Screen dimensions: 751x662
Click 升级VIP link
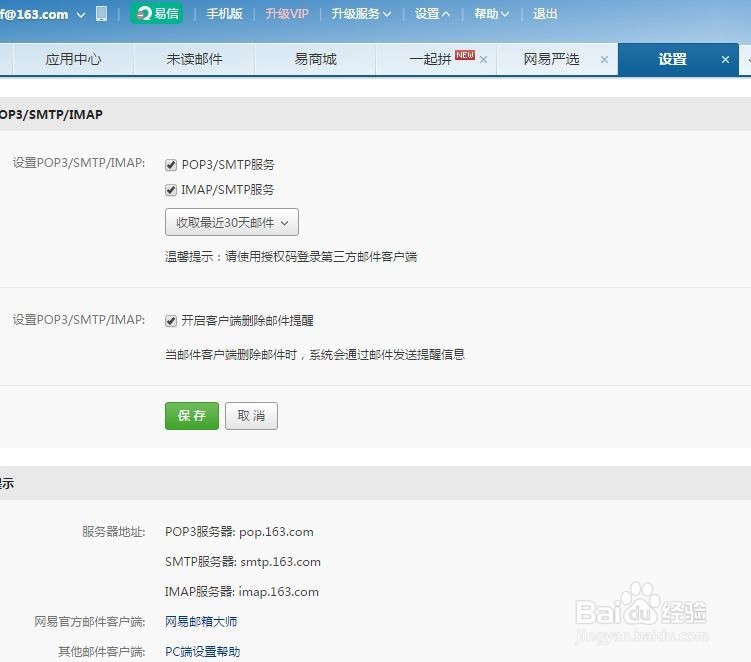(287, 14)
